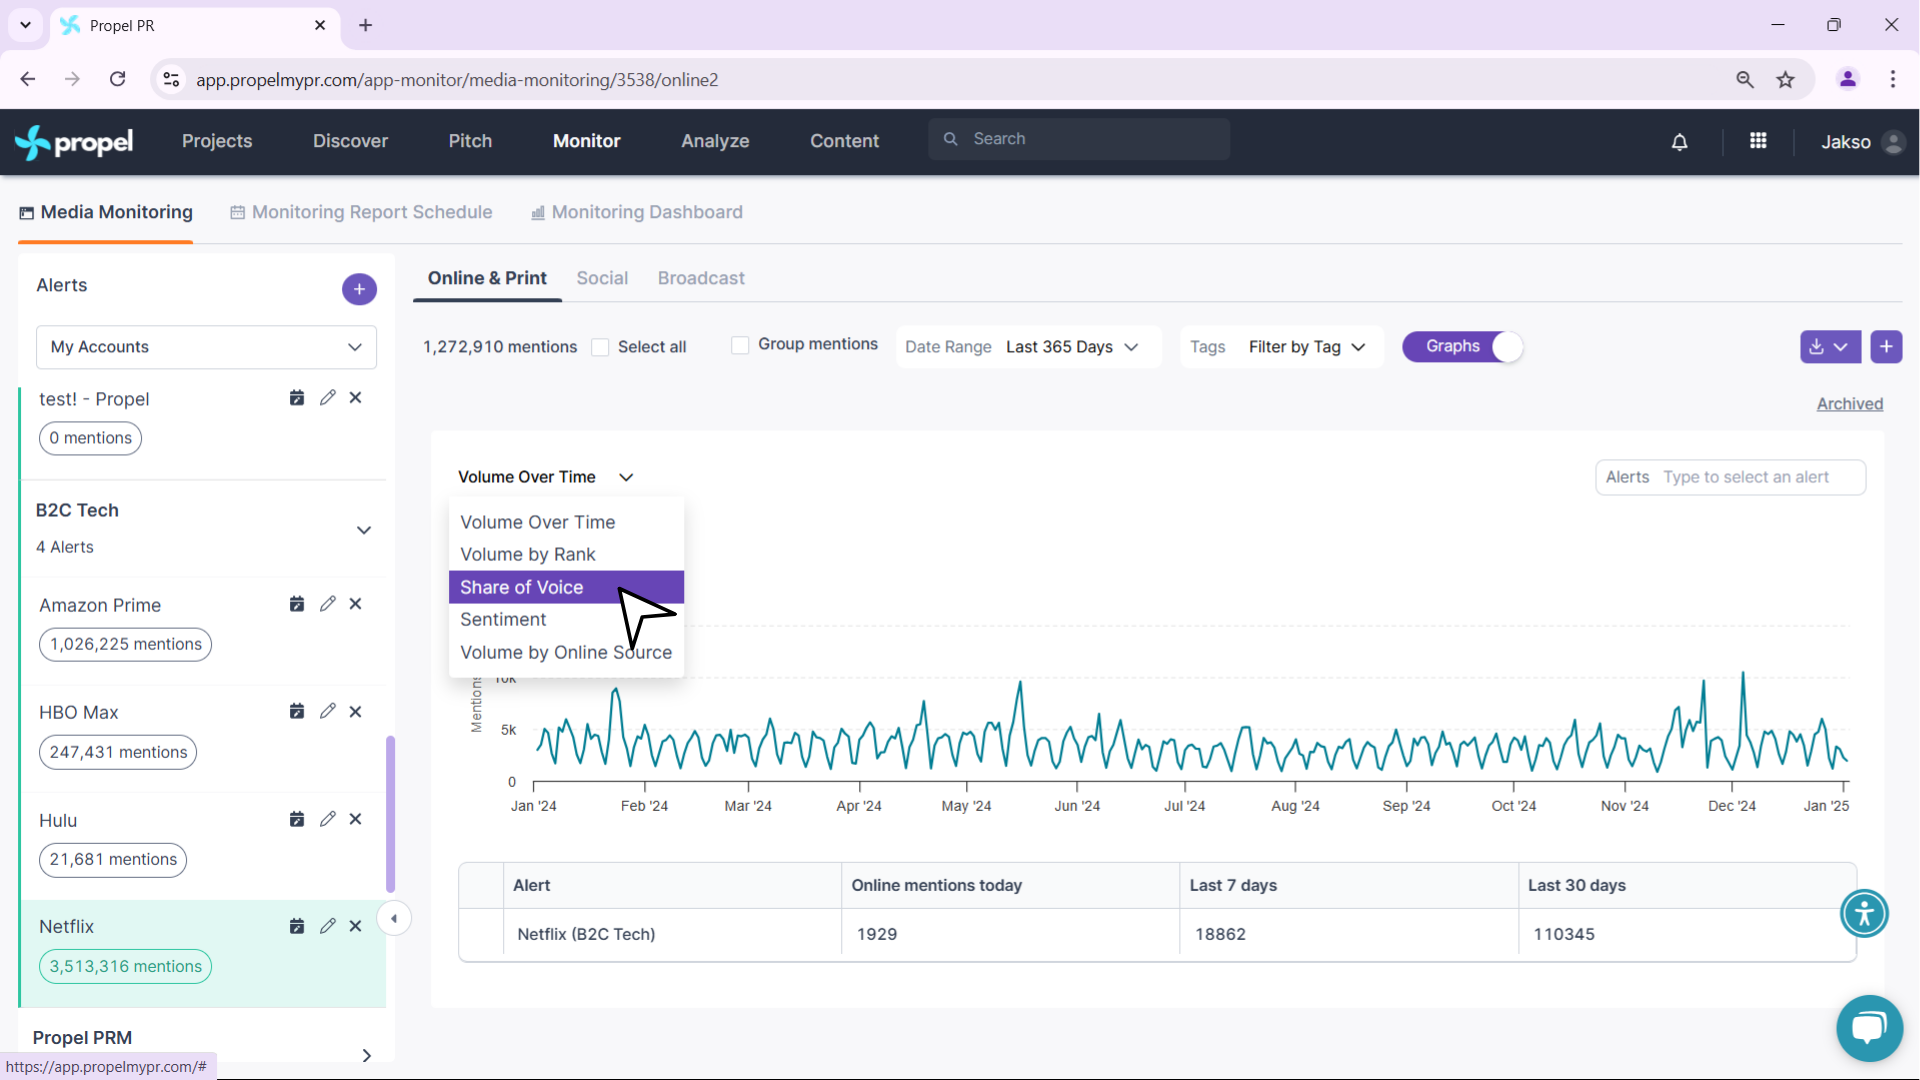Delete the test! - Propel alert
The width and height of the screenshot is (1920, 1080).
tap(355, 398)
